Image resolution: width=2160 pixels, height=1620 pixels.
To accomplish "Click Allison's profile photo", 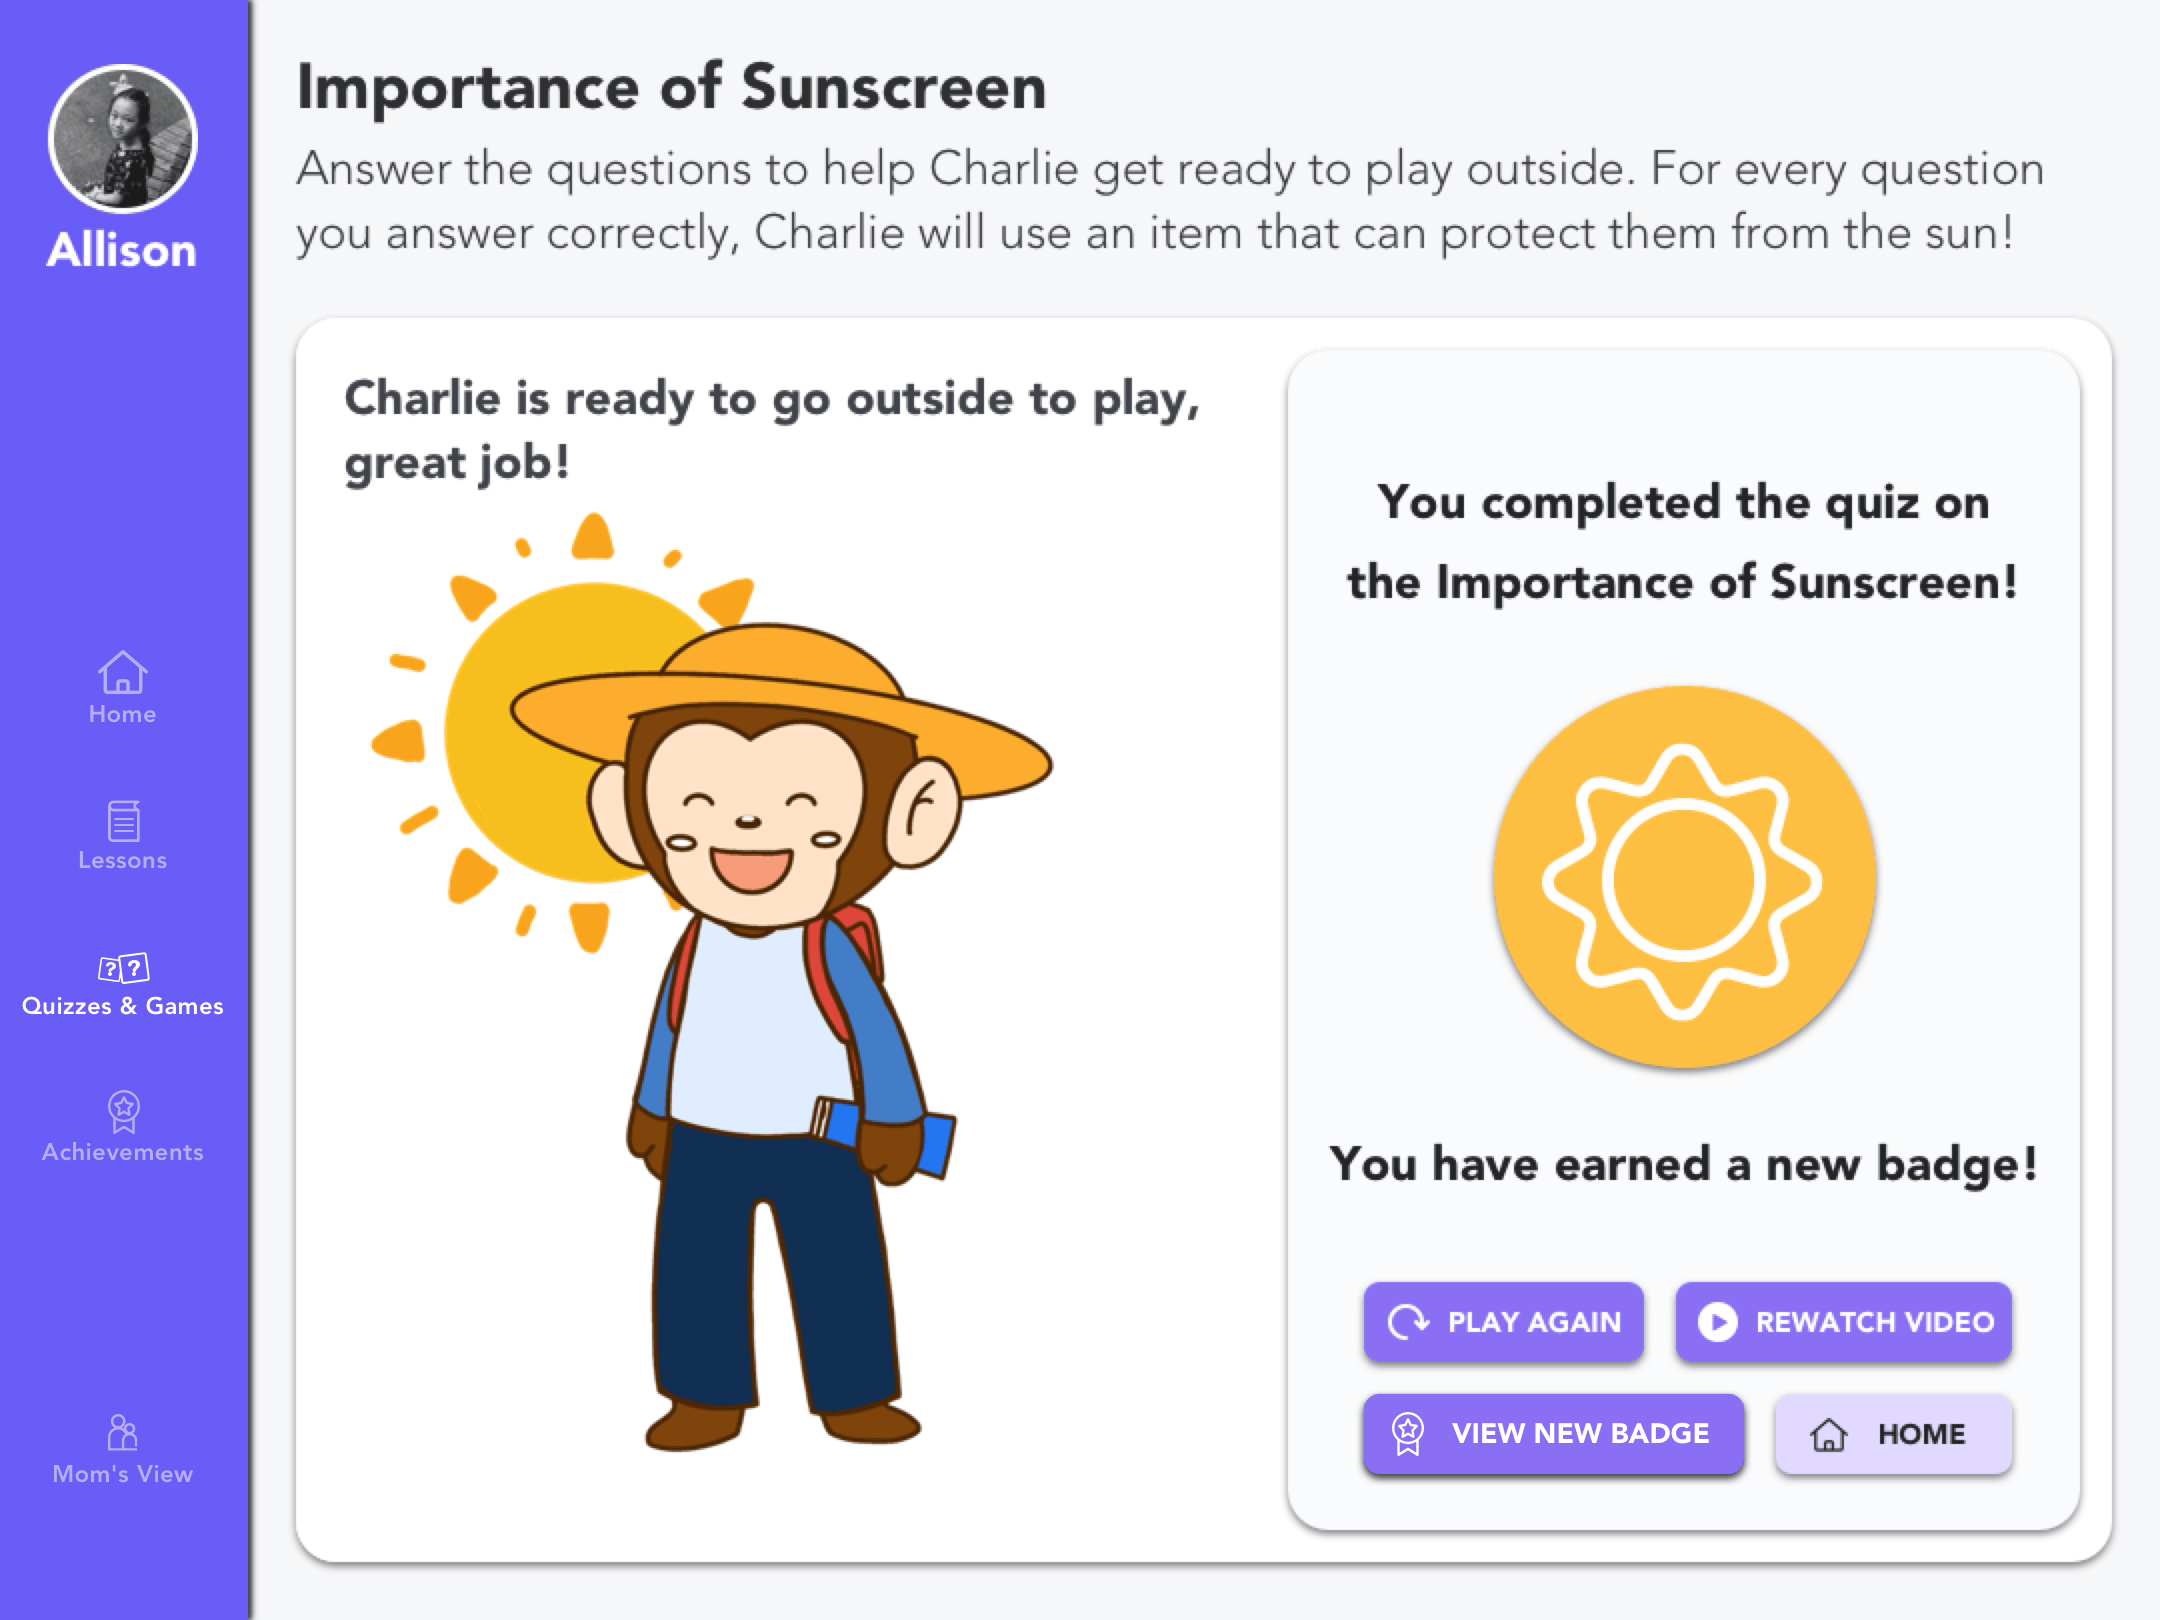I will pyautogui.click(x=123, y=139).
